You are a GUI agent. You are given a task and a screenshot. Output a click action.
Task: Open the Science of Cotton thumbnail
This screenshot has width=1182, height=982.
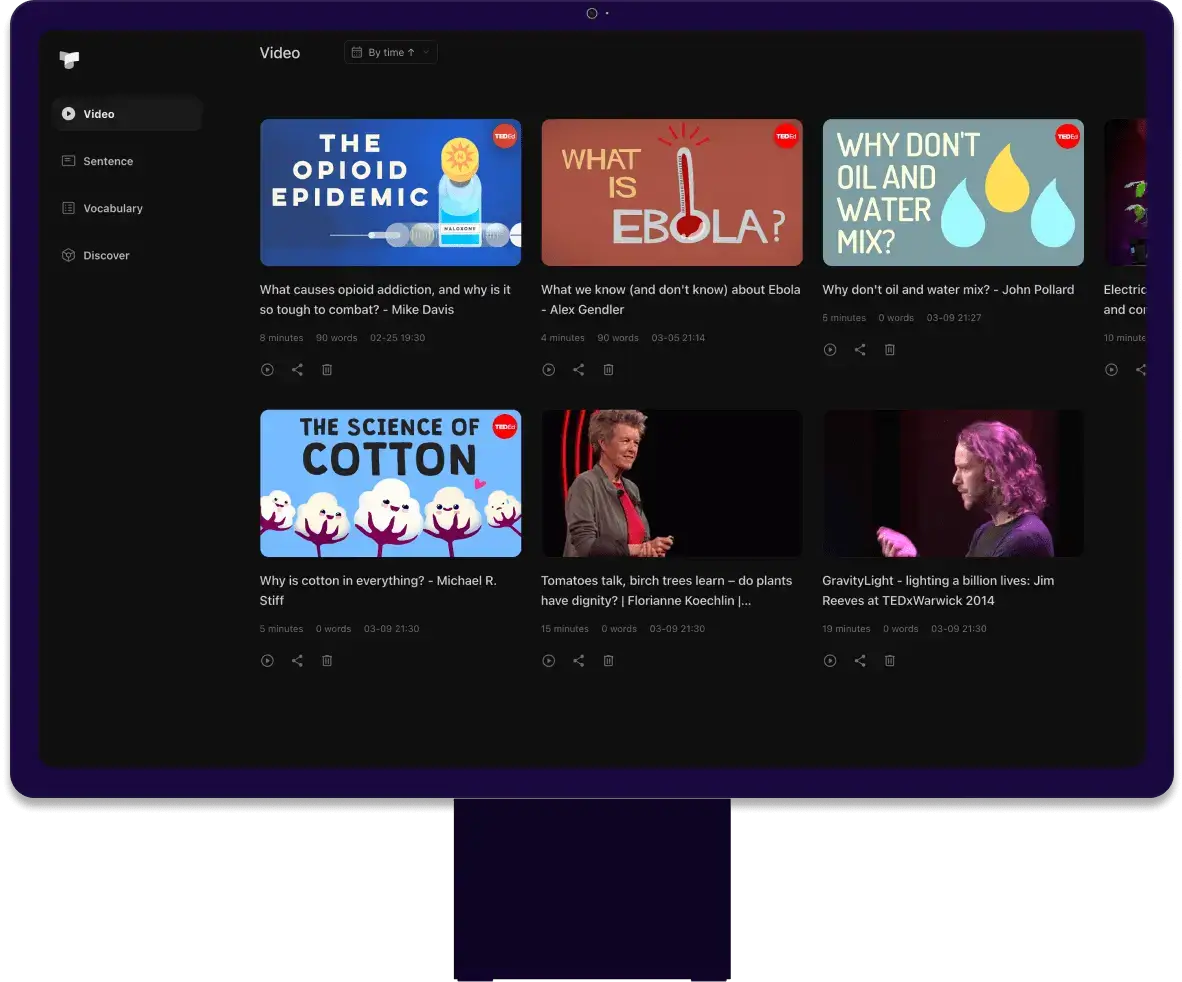(x=390, y=483)
